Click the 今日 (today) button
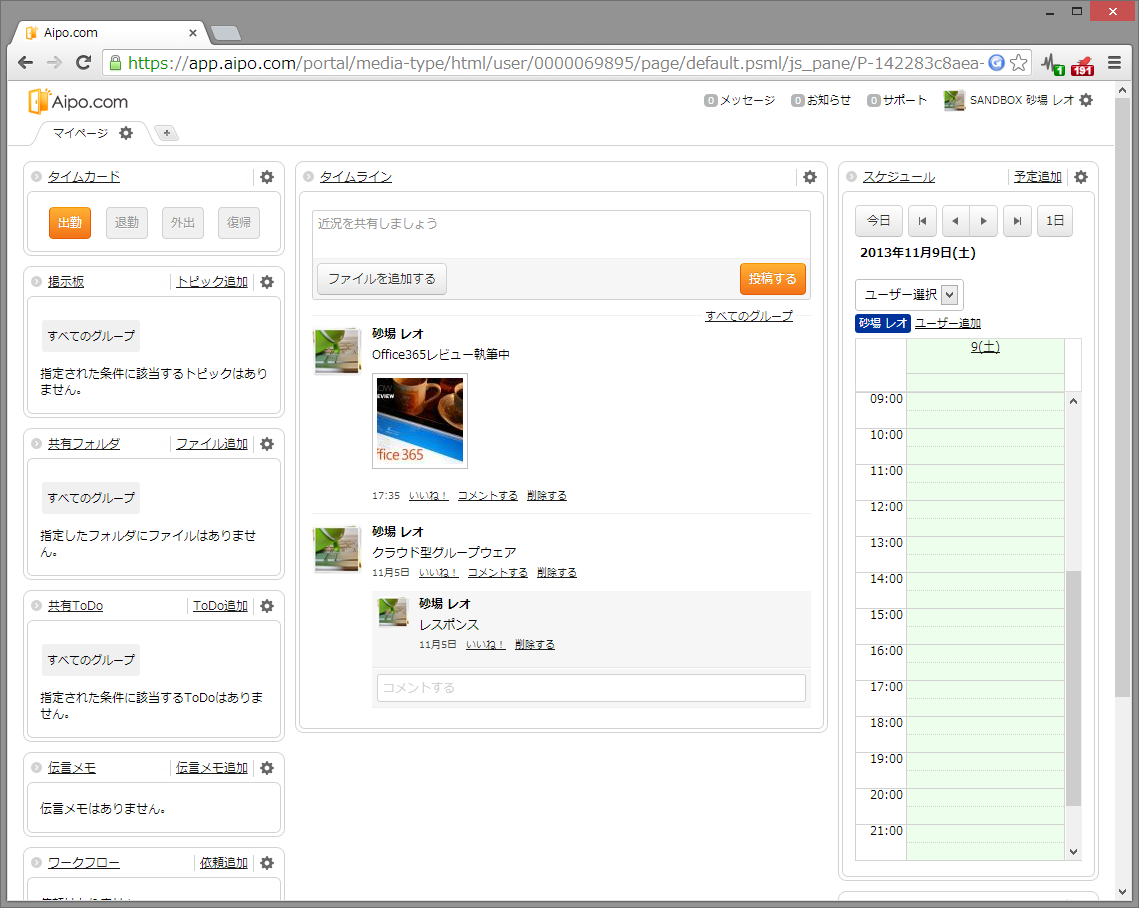 click(x=878, y=221)
